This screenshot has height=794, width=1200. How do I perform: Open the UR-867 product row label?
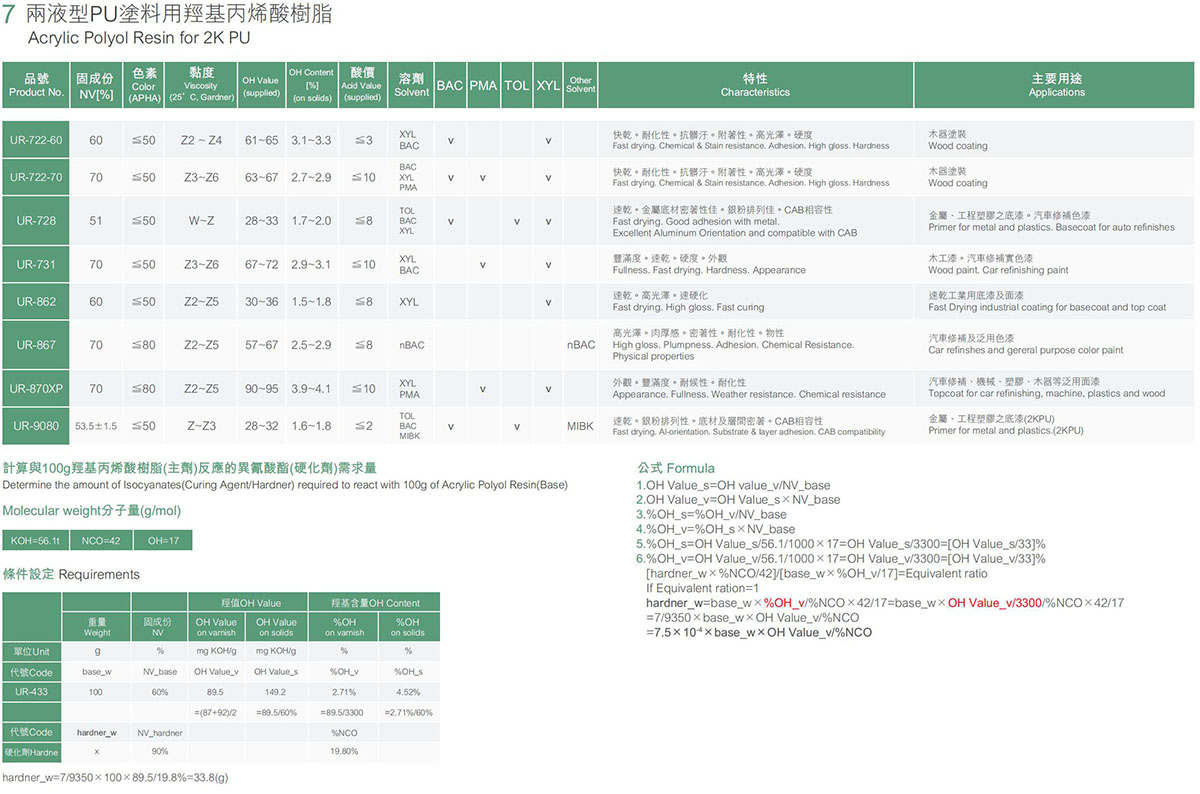point(36,345)
